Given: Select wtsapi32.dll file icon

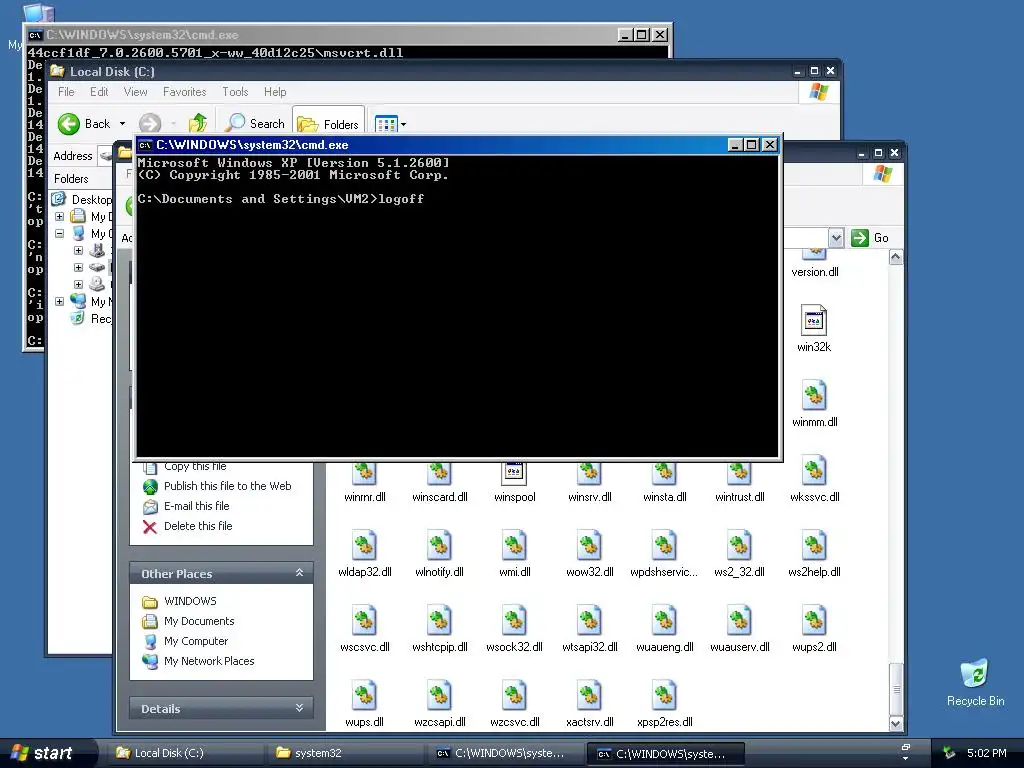Looking at the screenshot, I should pos(590,620).
